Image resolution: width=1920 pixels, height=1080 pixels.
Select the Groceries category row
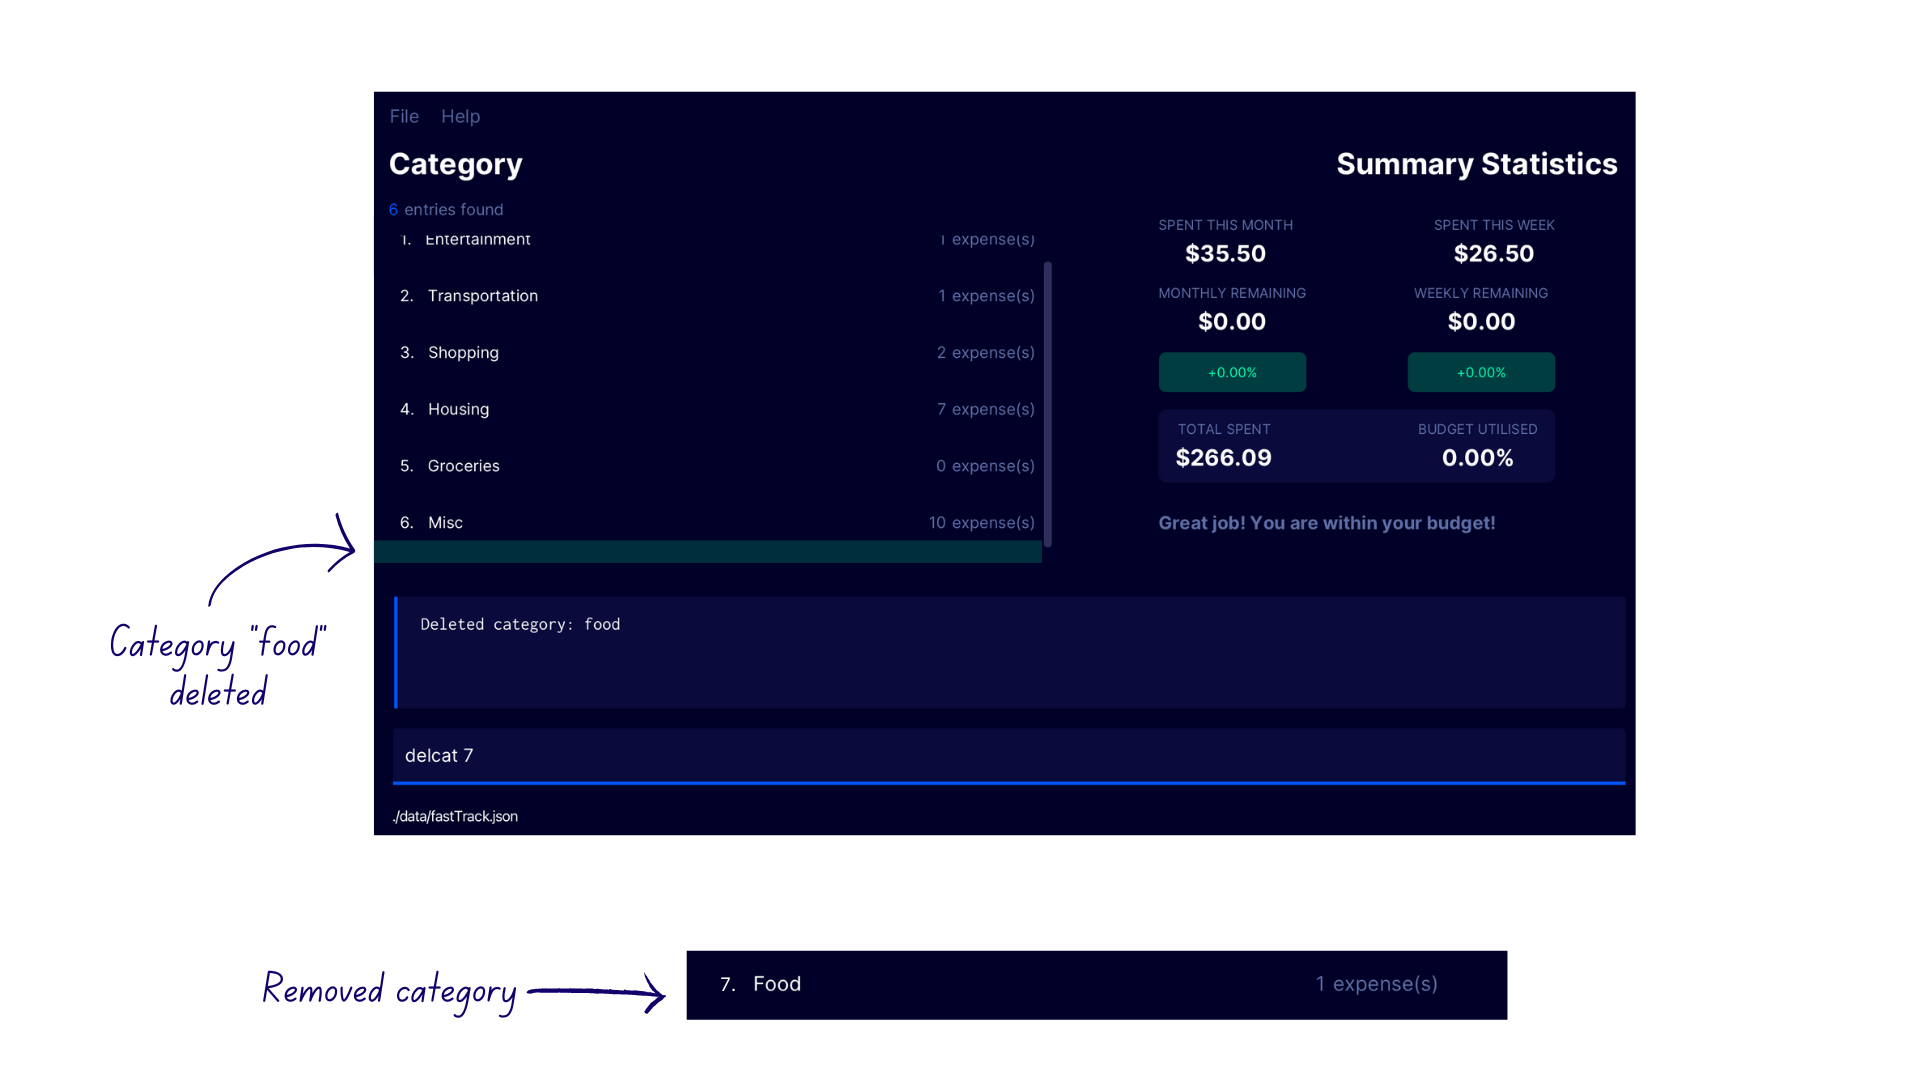coord(708,466)
